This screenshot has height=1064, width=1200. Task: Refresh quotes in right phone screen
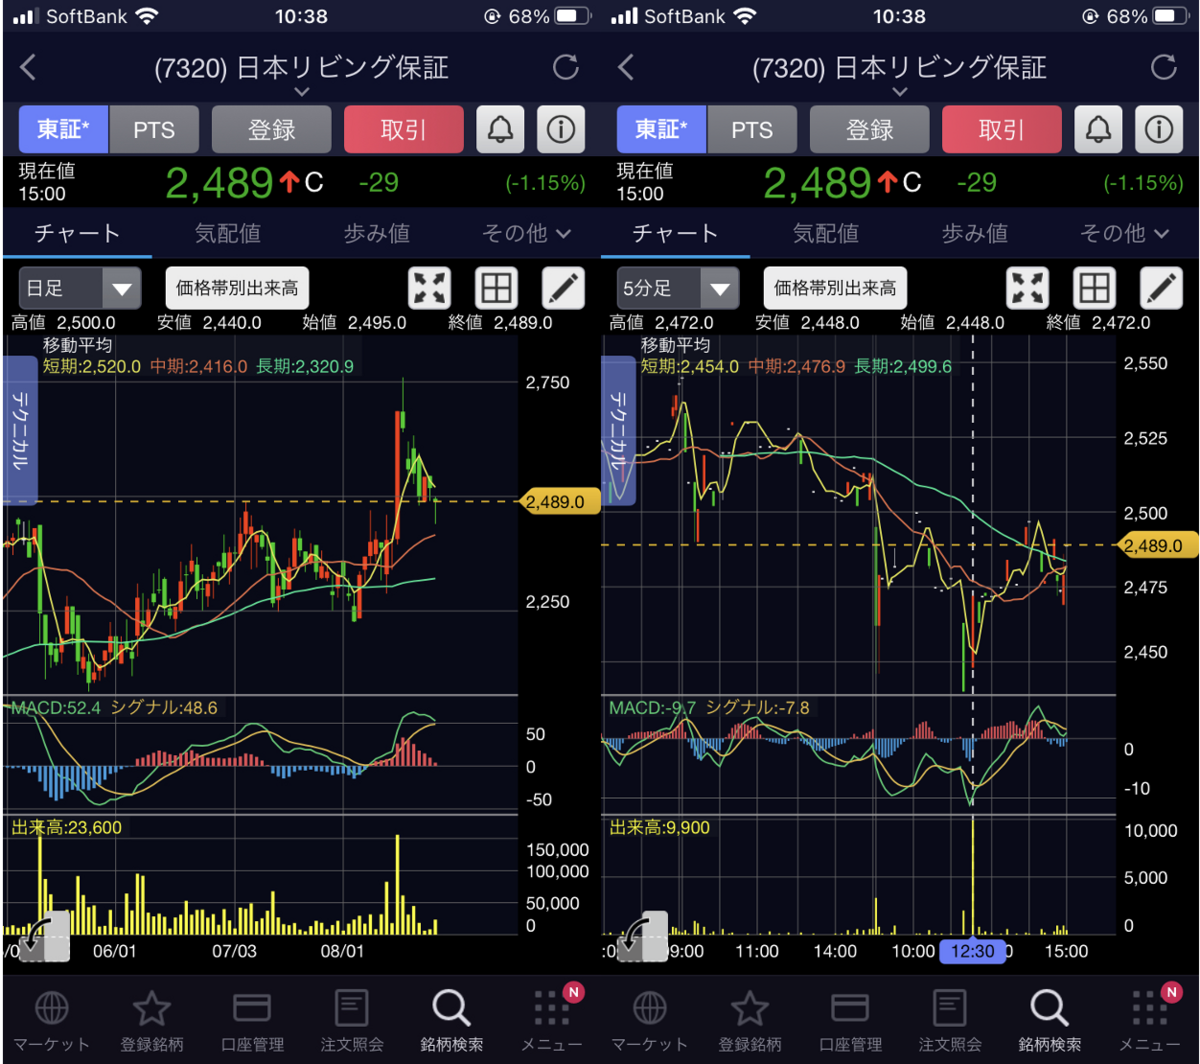(1164, 68)
